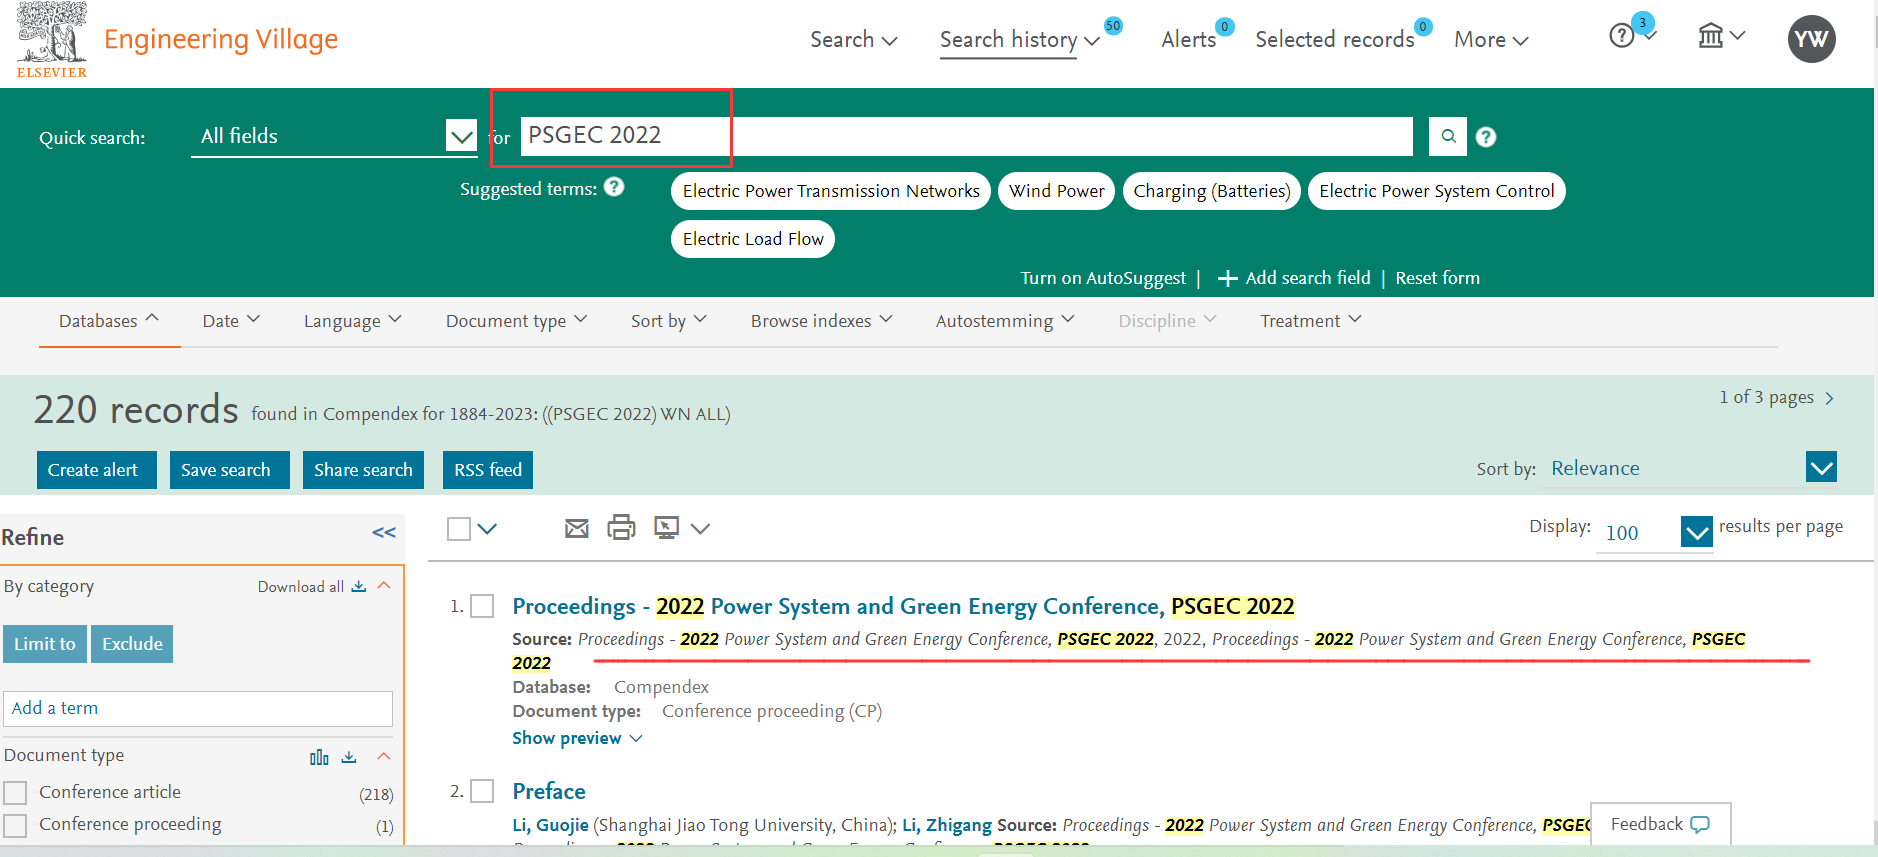Click the magnifier search submit button

click(x=1448, y=136)
